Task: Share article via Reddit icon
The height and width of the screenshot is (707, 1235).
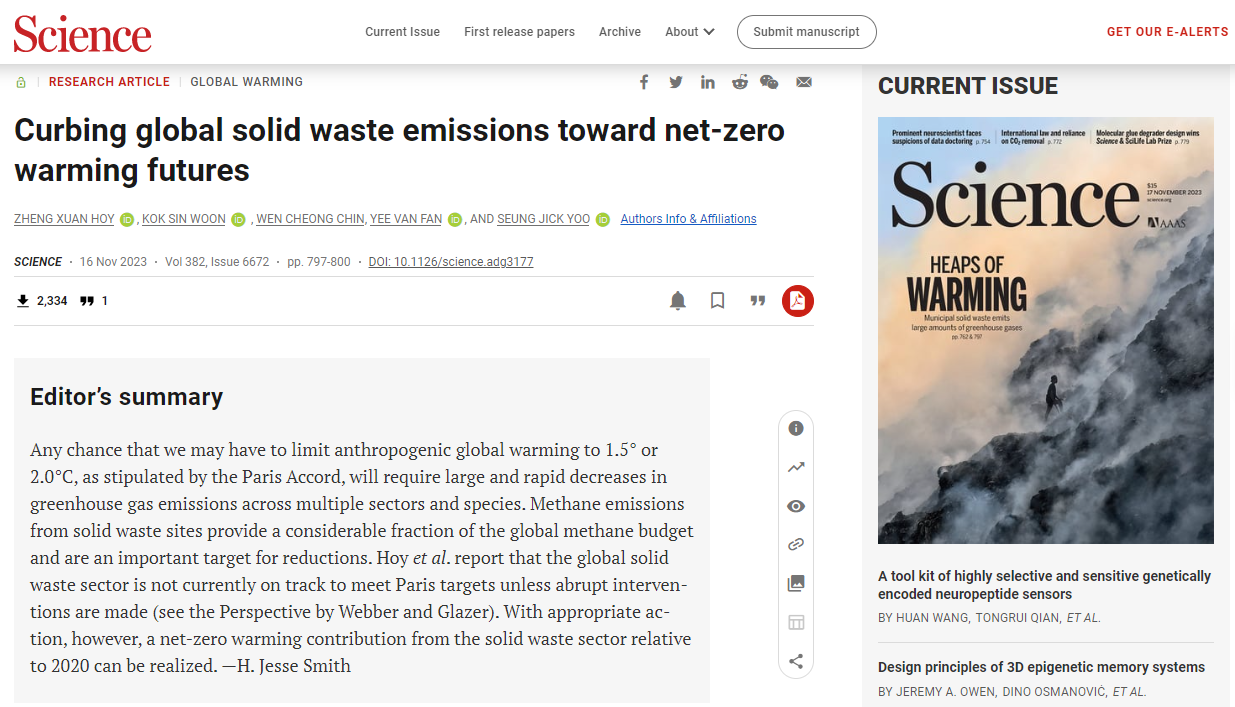Action: (740, 82)
